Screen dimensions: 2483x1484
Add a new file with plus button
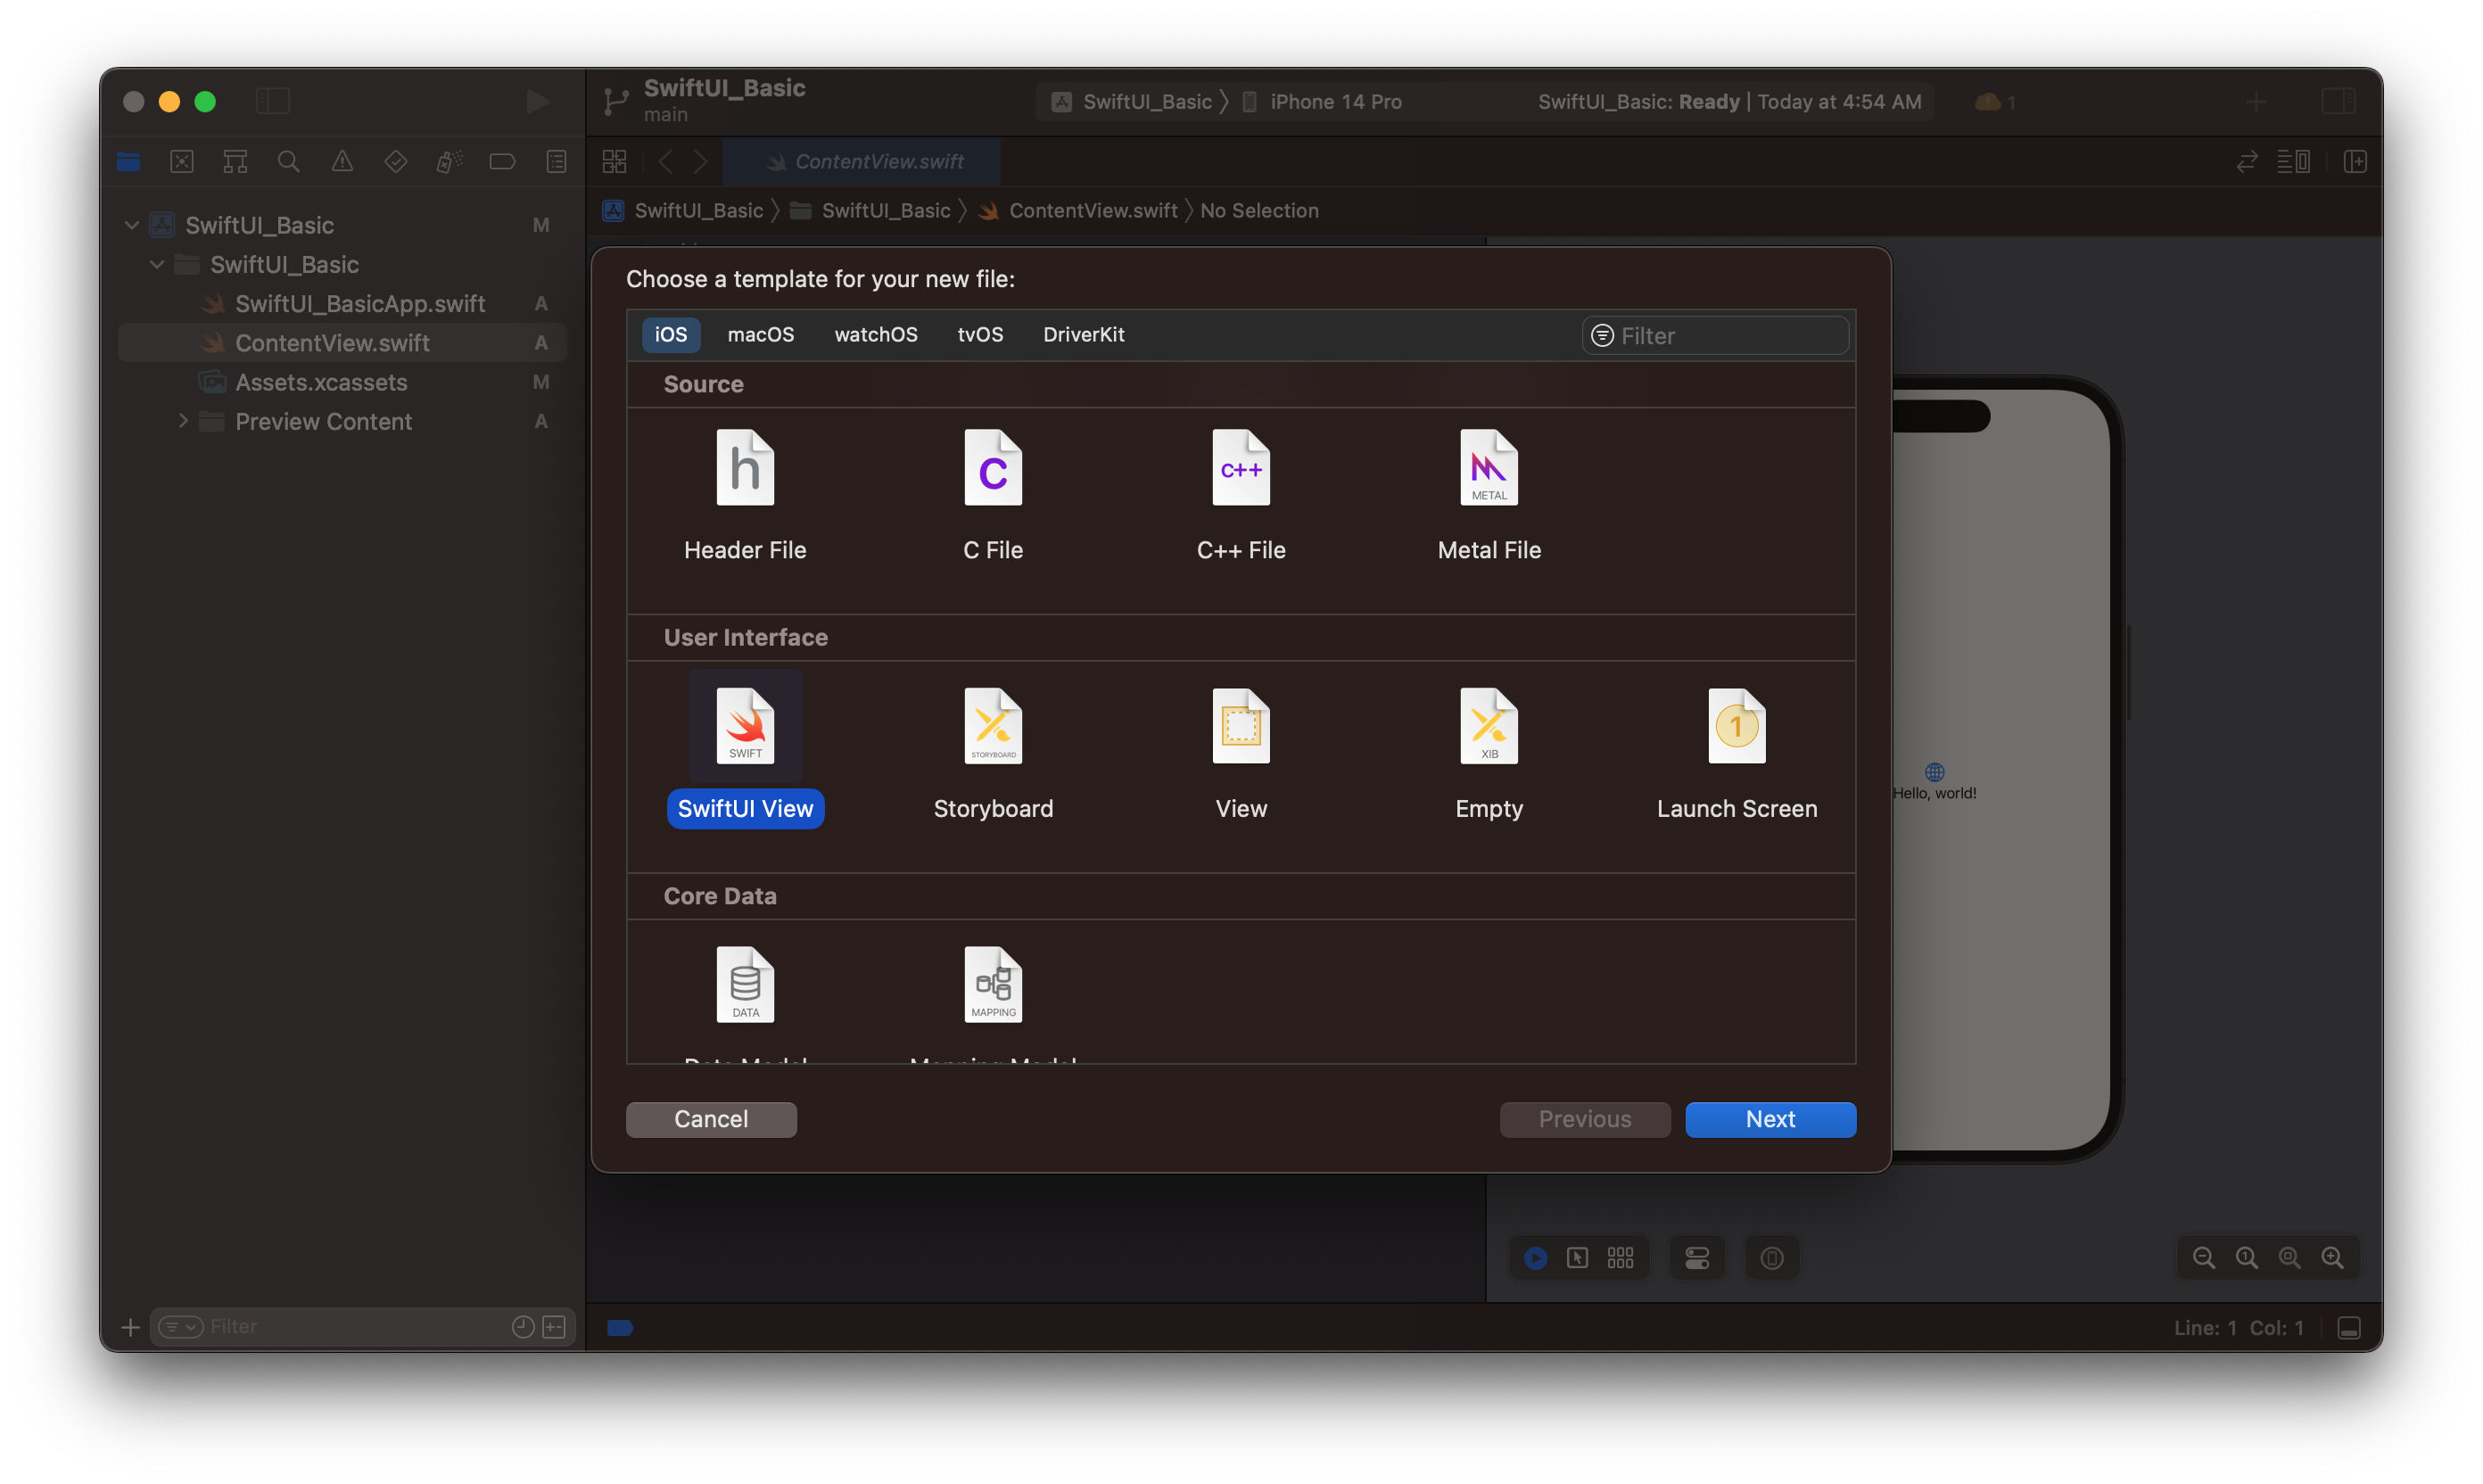coord(130,1326)
